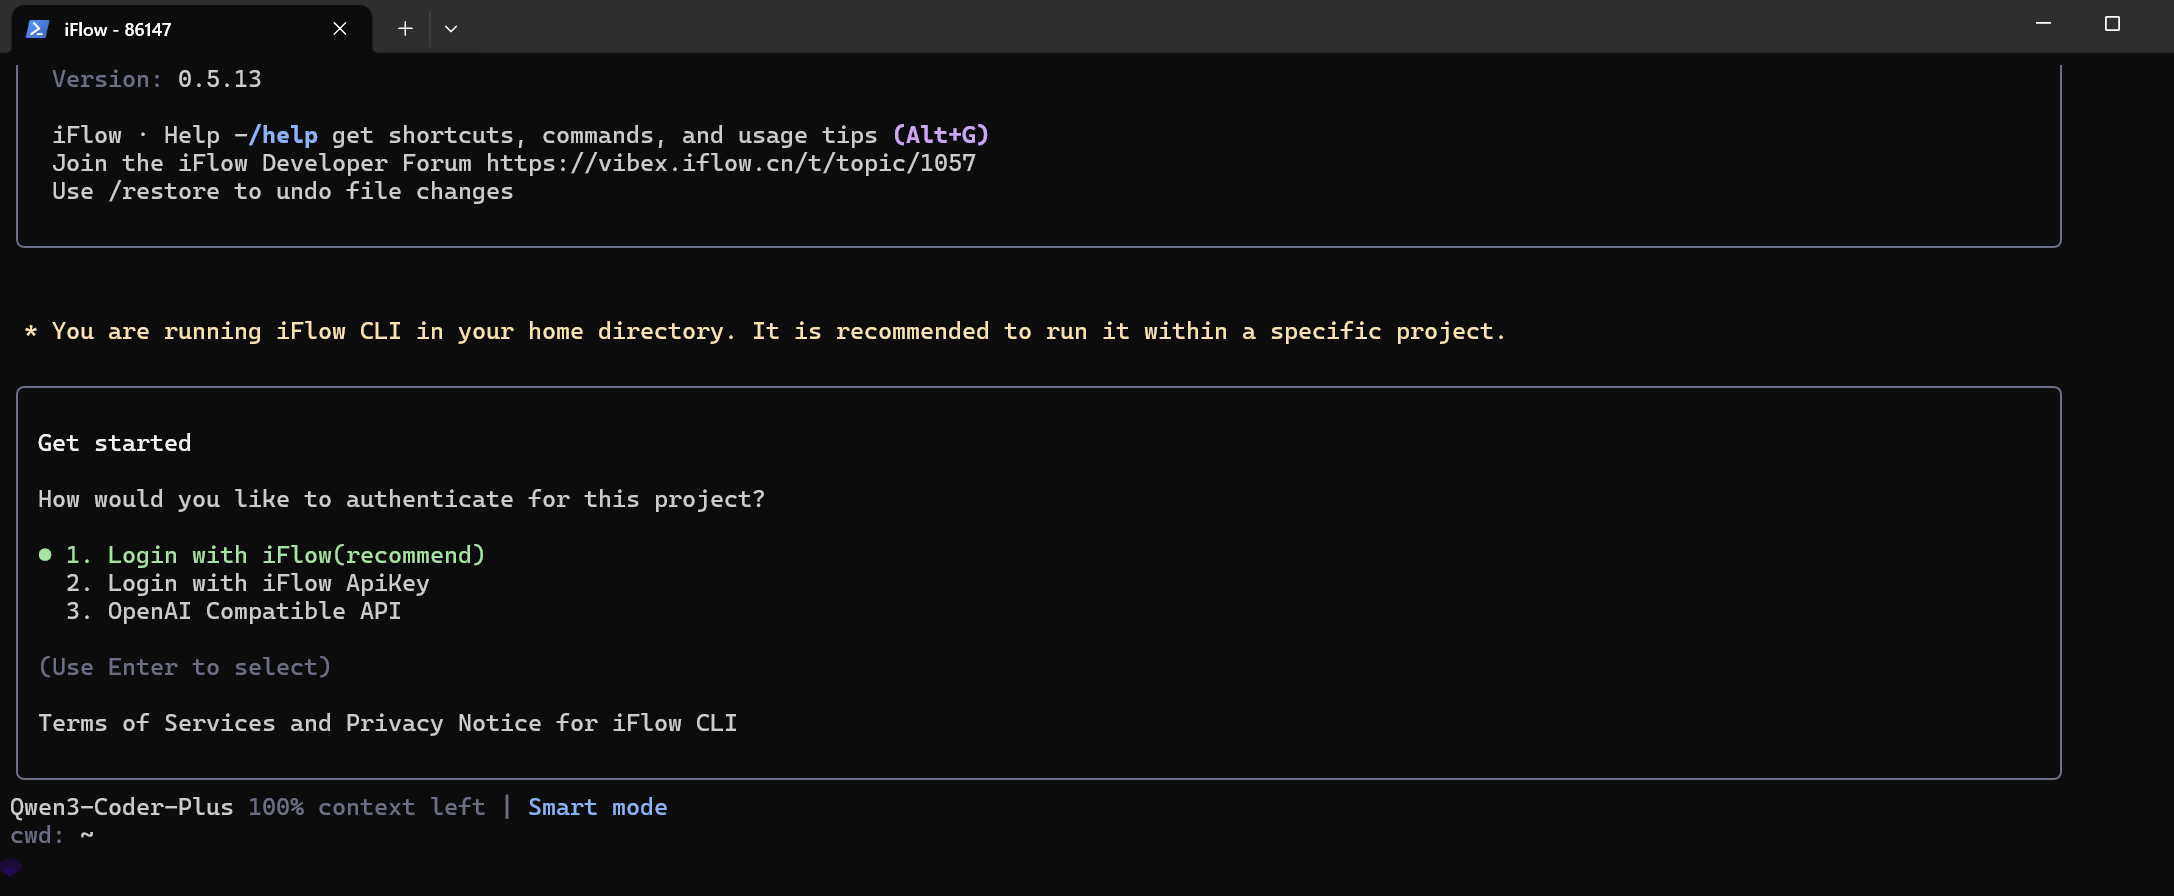Open the iFlow Developer Forum URL

(731, 163)
